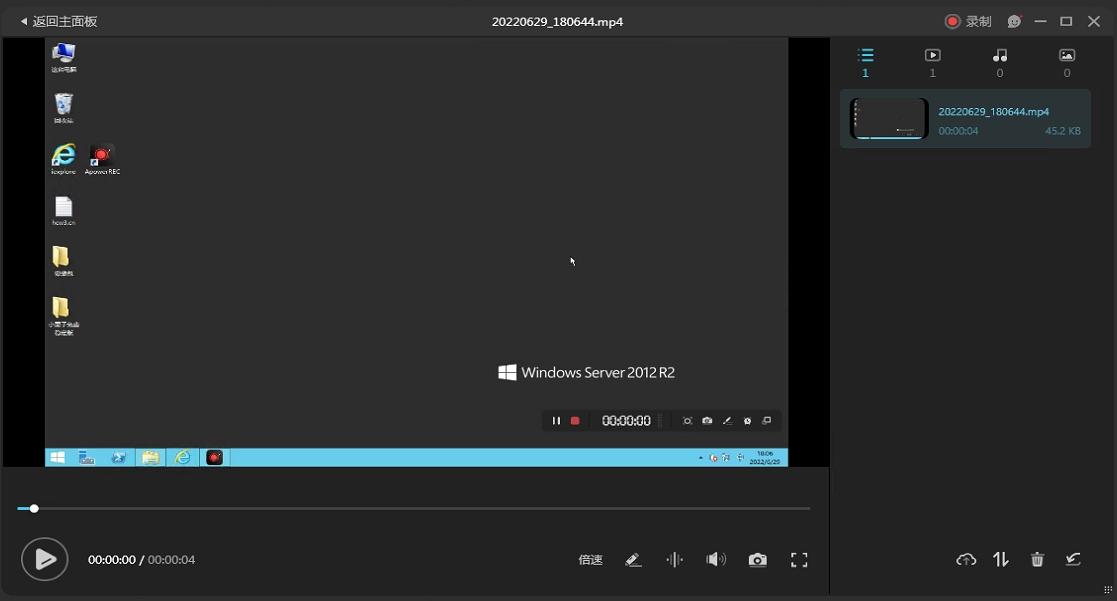Switch to the all files list tab
This screenshot has height=601, width=1117.
tap(865, 56)
